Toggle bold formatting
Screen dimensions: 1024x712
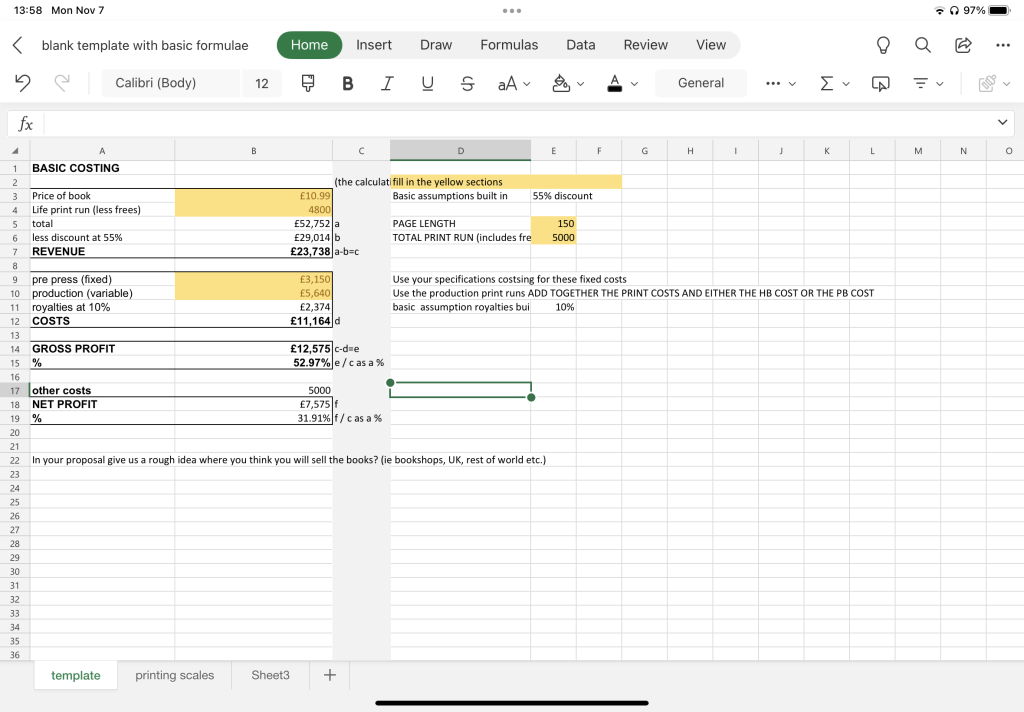[x=347, y=83]
